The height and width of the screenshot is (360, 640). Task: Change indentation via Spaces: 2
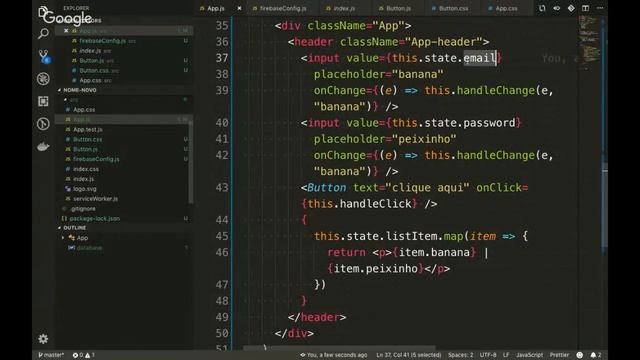coord(460,355)
